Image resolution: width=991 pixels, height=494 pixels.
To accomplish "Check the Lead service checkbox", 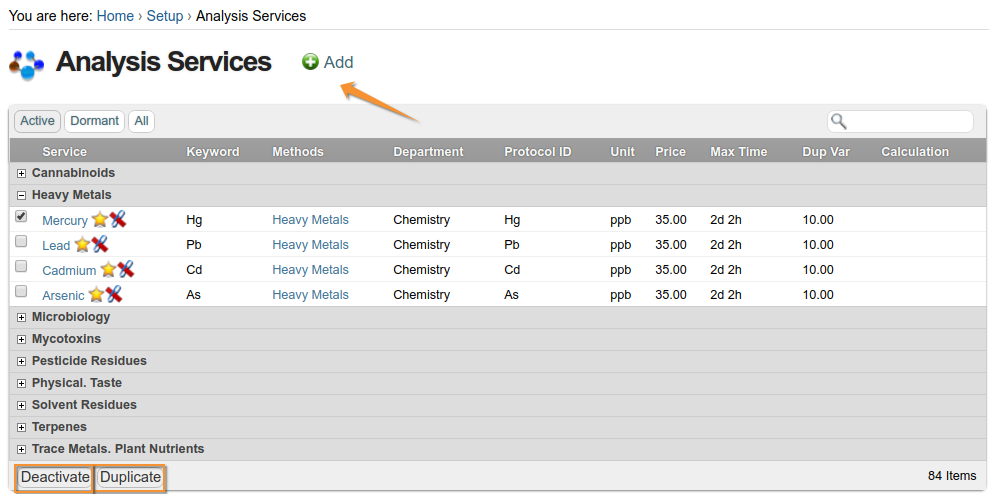I will 21,242.
